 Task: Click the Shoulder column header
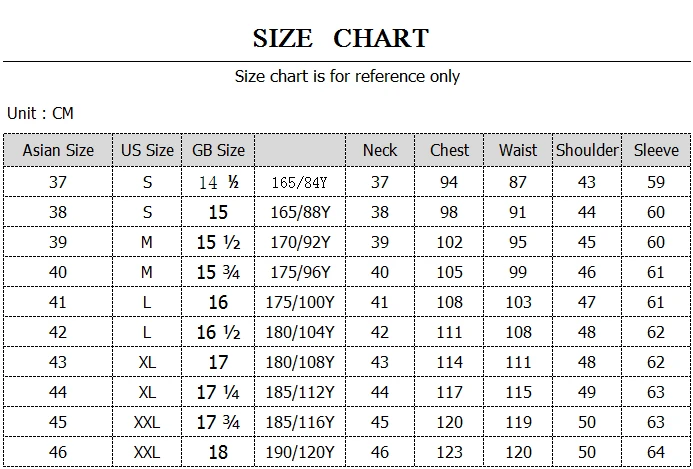coord(587,150)
